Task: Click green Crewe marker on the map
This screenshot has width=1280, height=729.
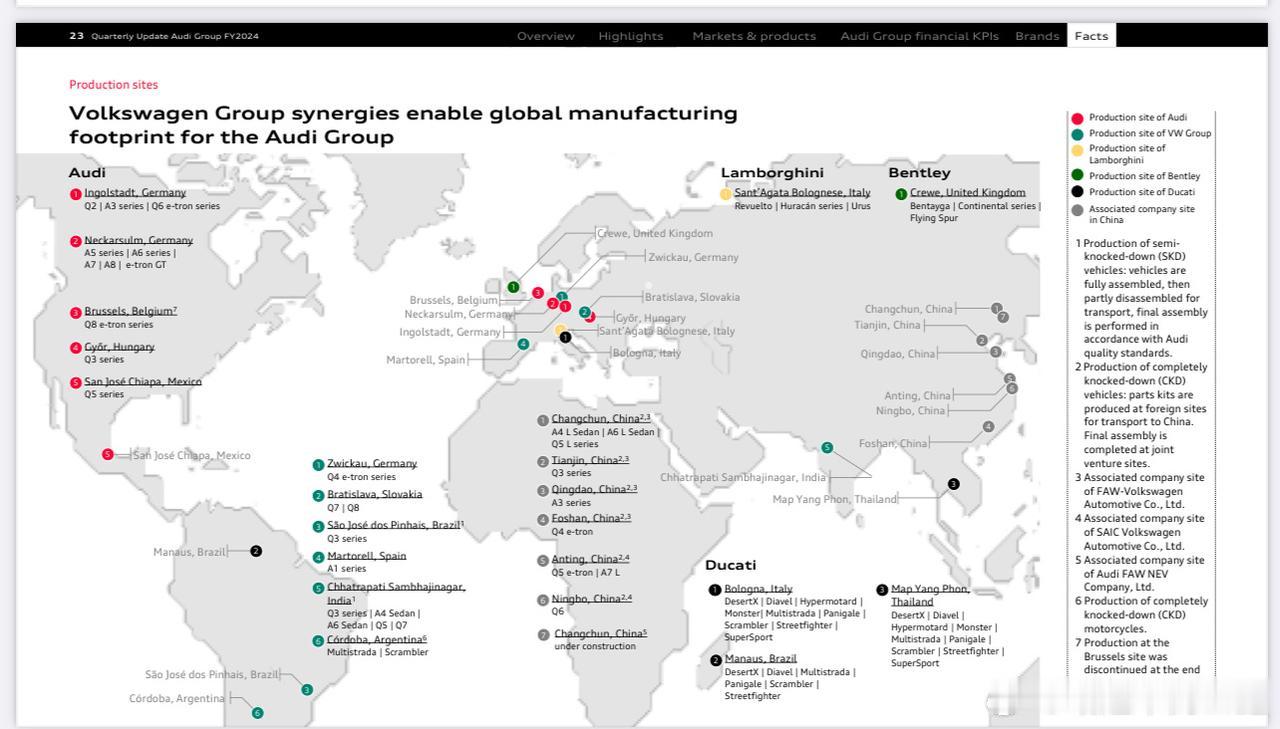Action: pyautogui.click(x=513, y=287)
